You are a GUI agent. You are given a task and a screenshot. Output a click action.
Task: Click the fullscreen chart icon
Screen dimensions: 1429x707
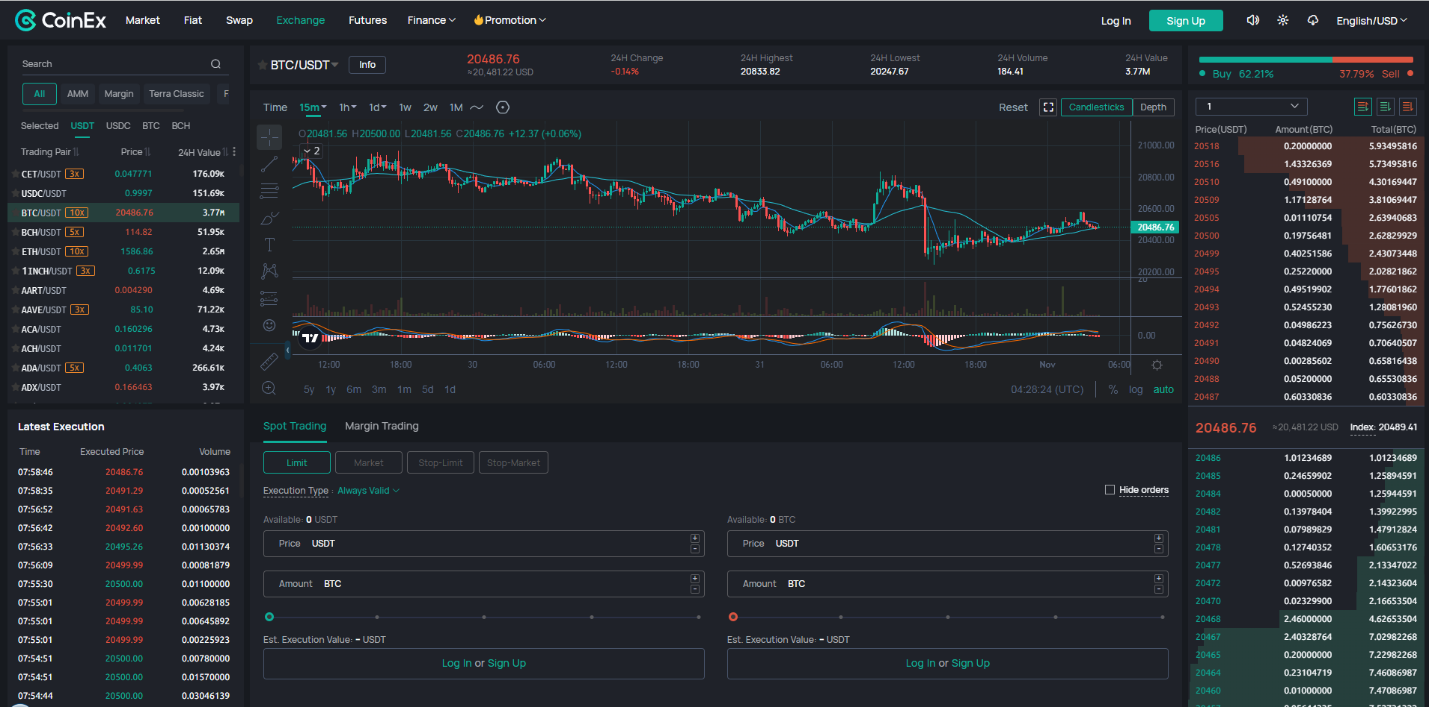pyautogui.click(x=1047, y=107)
